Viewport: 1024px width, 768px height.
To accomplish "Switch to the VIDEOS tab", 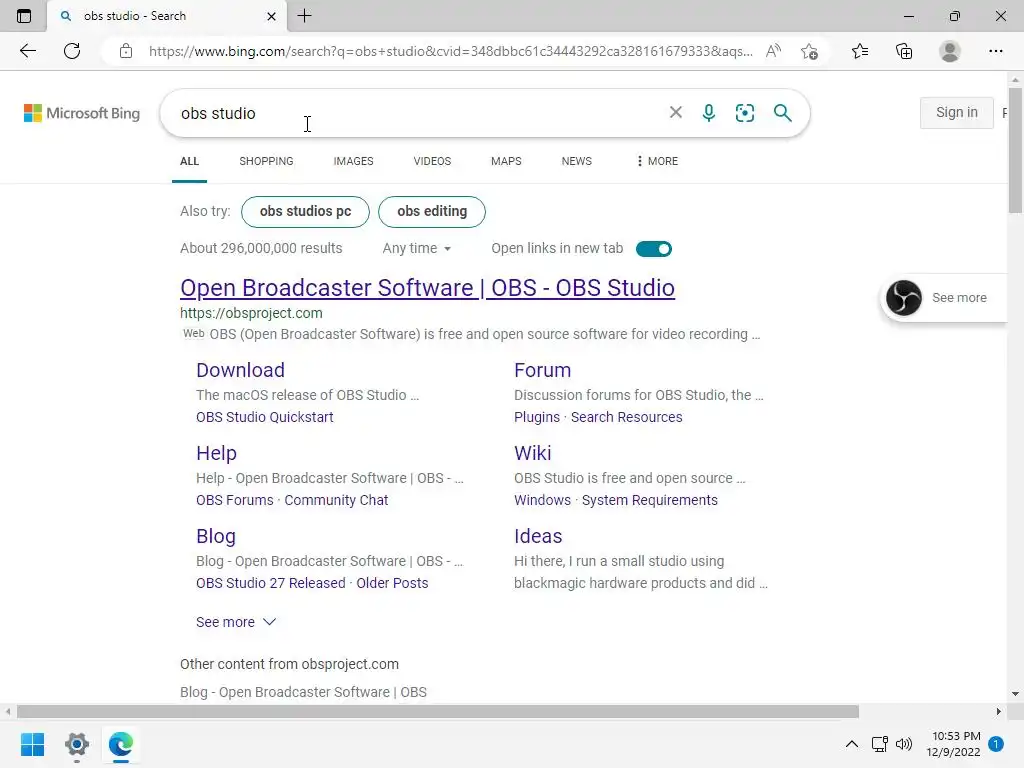I will tap(432, 161).
